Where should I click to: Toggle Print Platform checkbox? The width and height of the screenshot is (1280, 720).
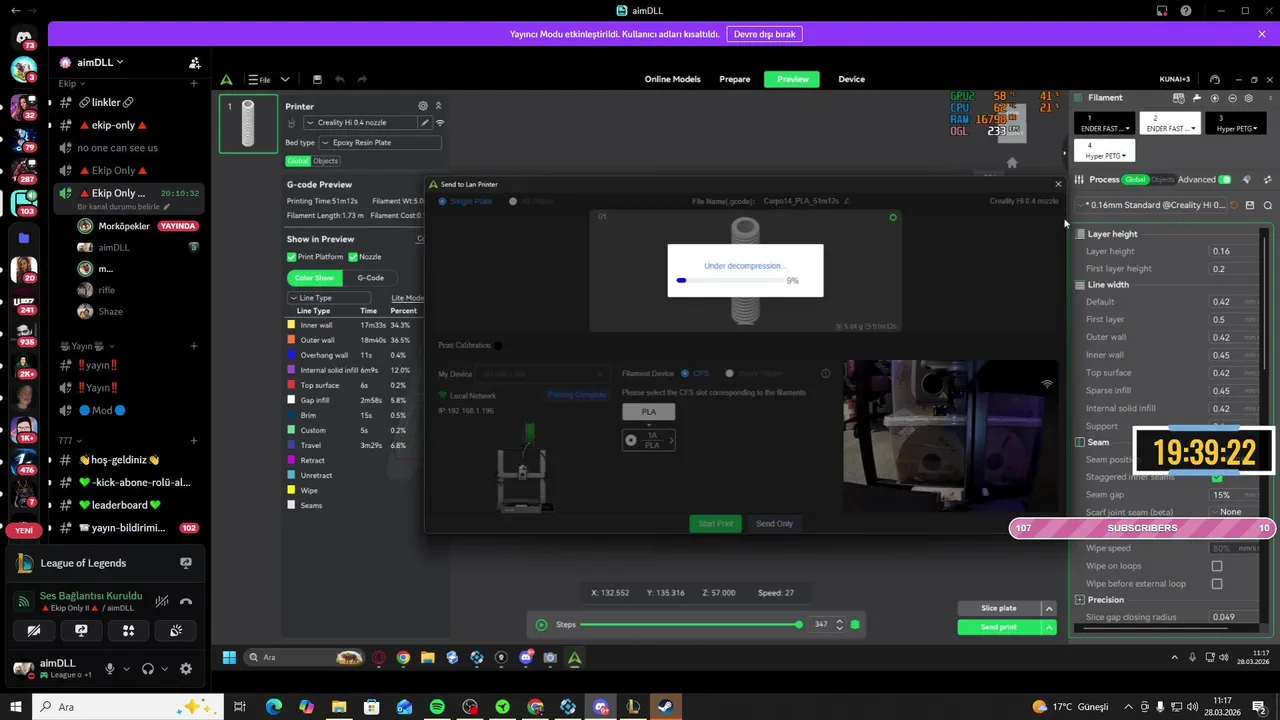pos(292,257)
